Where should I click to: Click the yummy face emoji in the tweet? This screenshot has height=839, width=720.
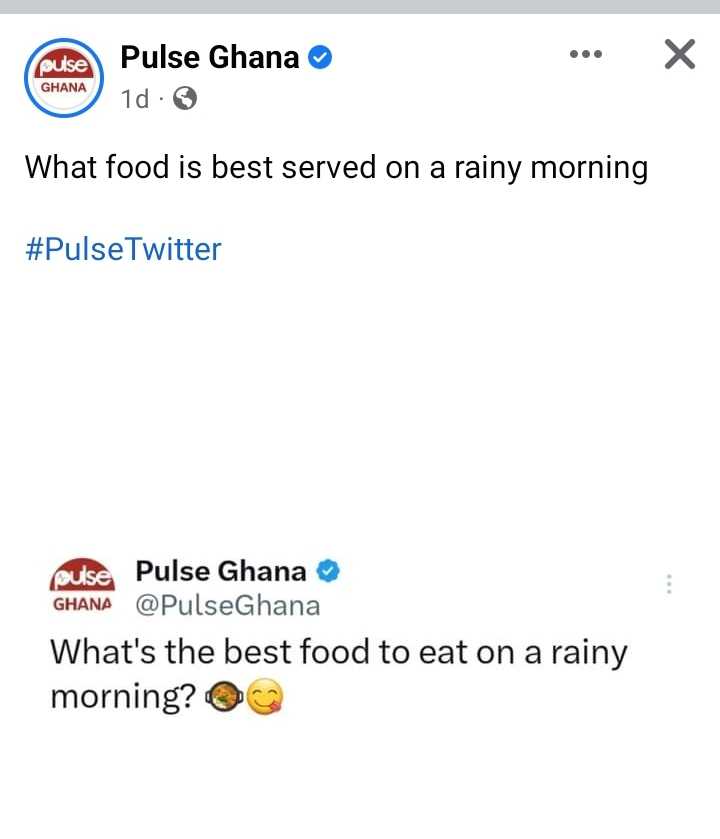pyautogui.click(x=263, y=699)
